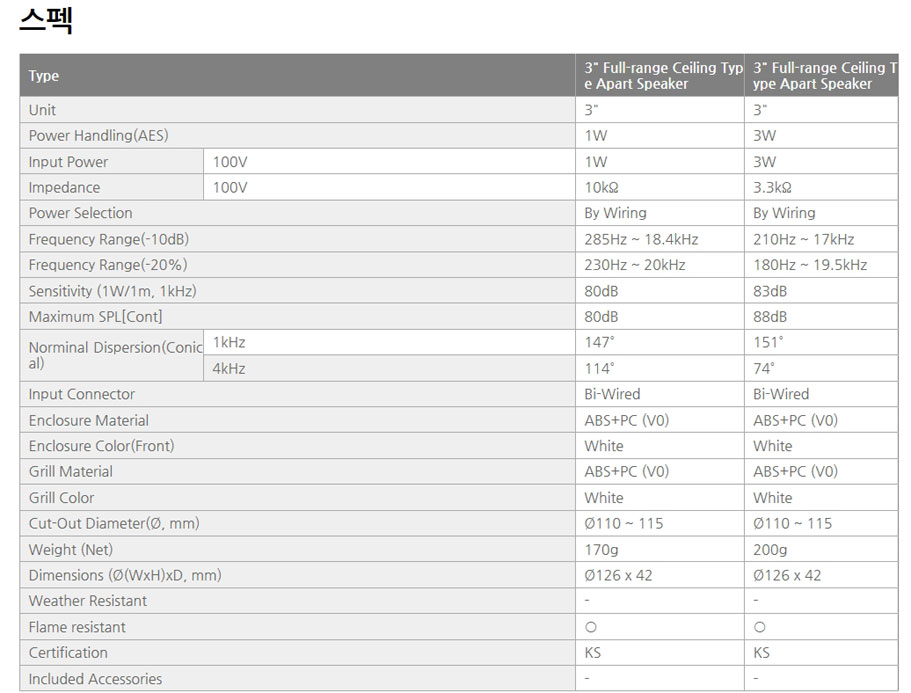Select the first speaker column header
The image size is (911, 693).
tap(663, 76)
